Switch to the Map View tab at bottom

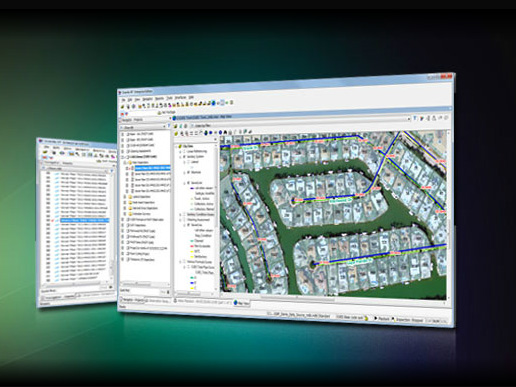tap(241, 303)
